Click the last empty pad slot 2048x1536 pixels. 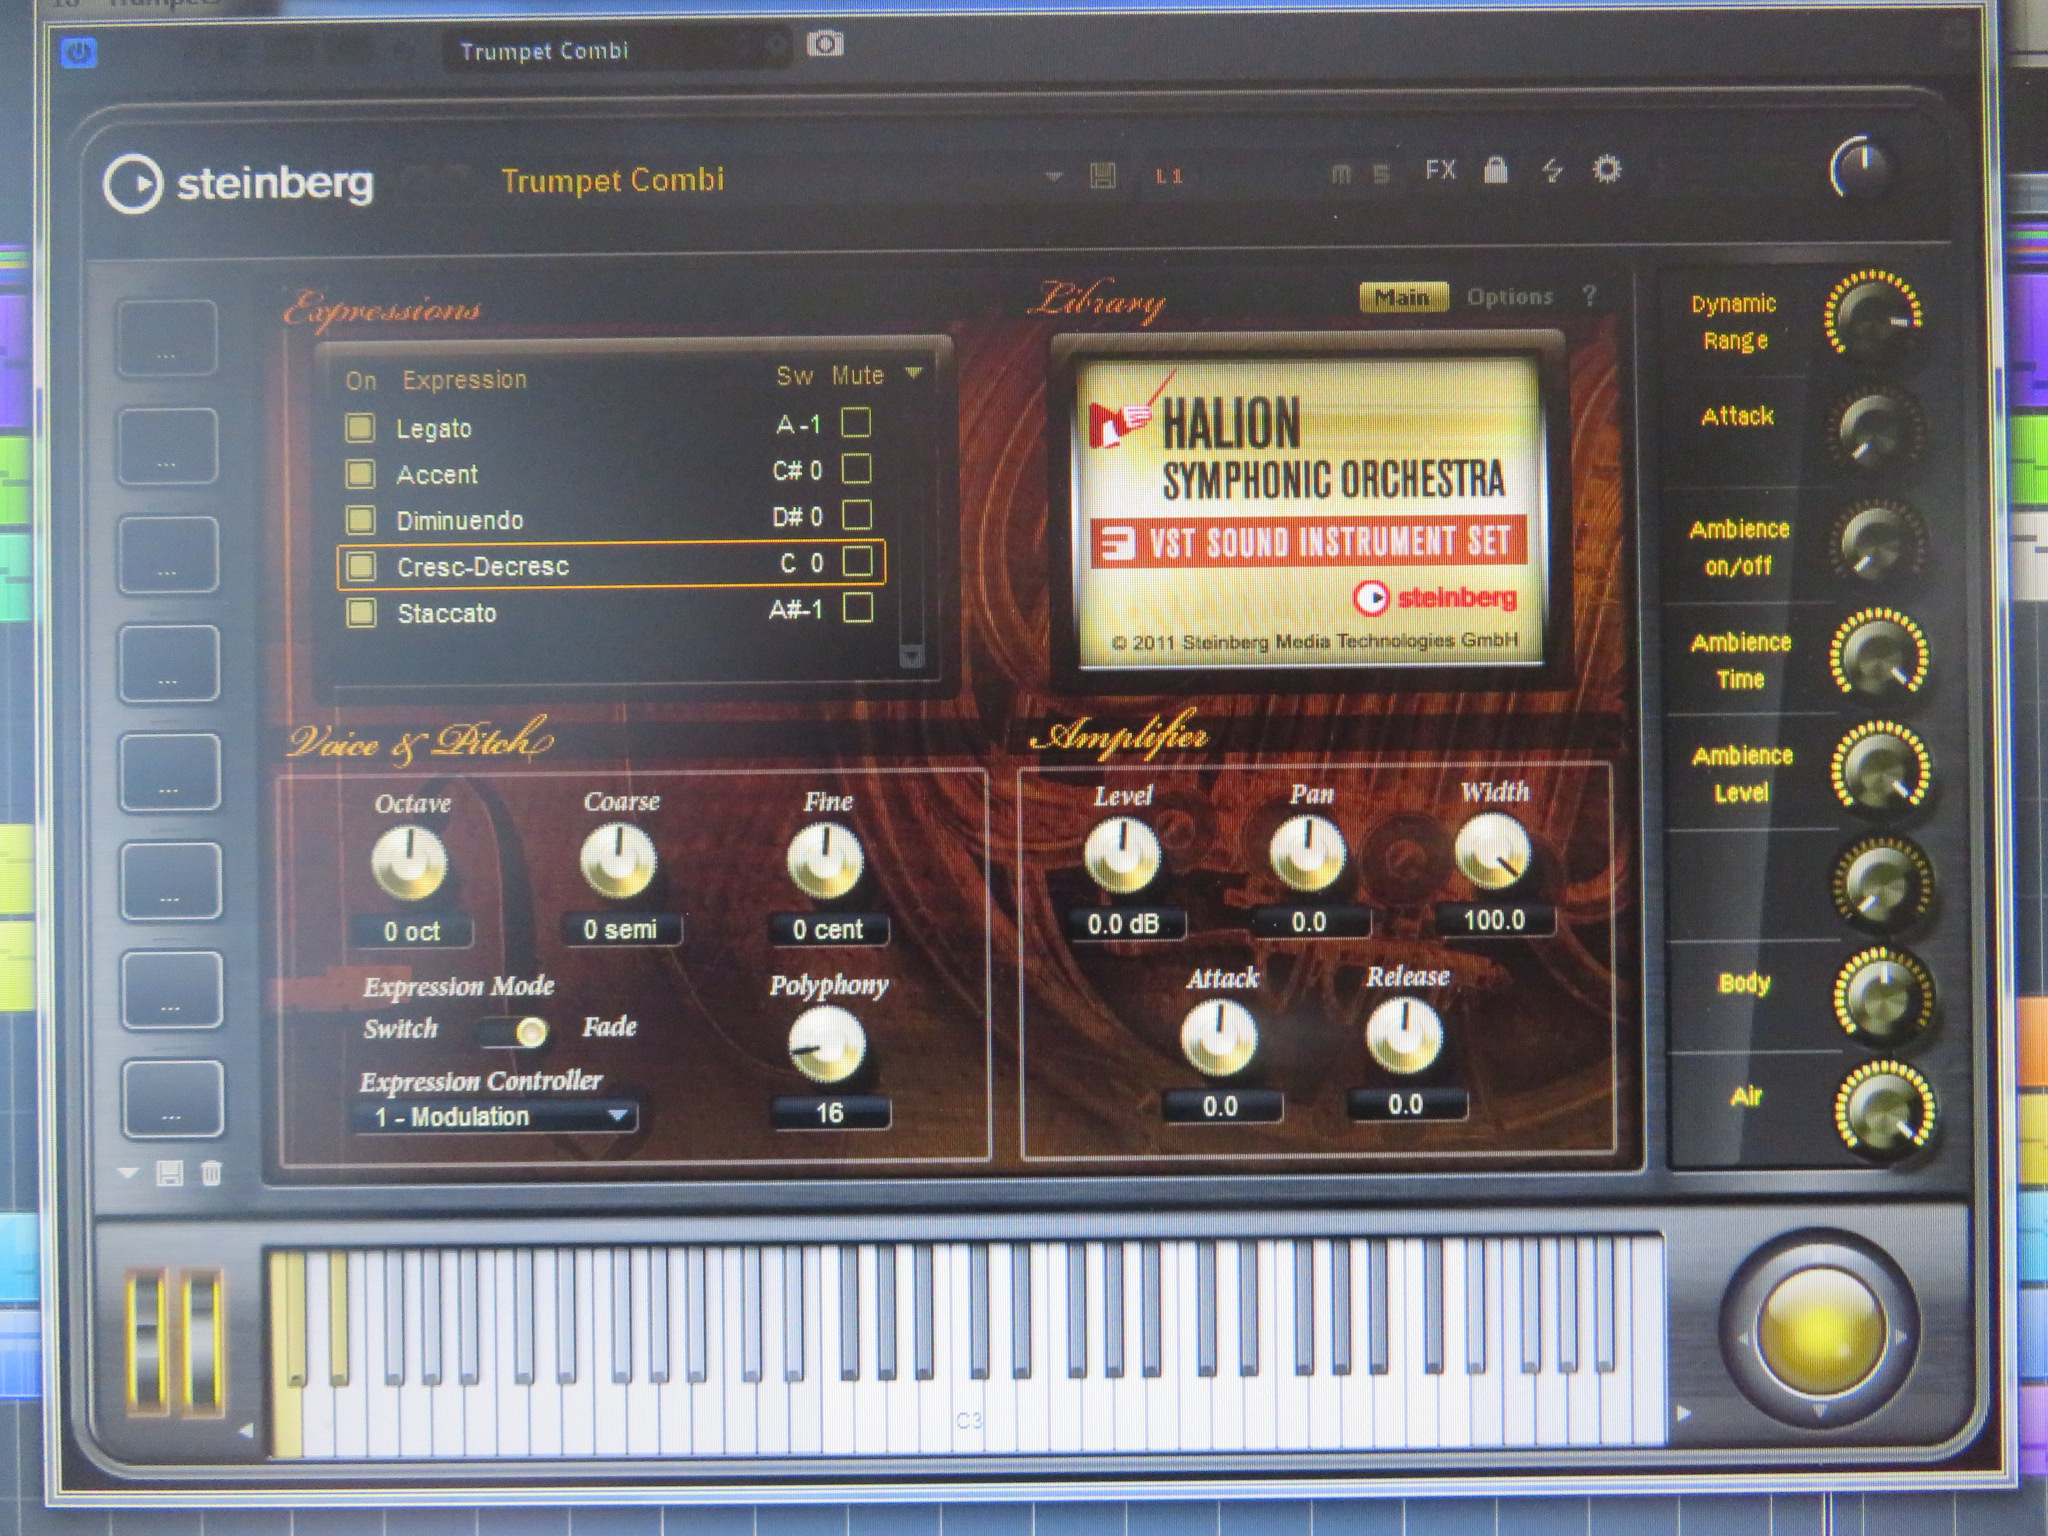coord(172,1099)
